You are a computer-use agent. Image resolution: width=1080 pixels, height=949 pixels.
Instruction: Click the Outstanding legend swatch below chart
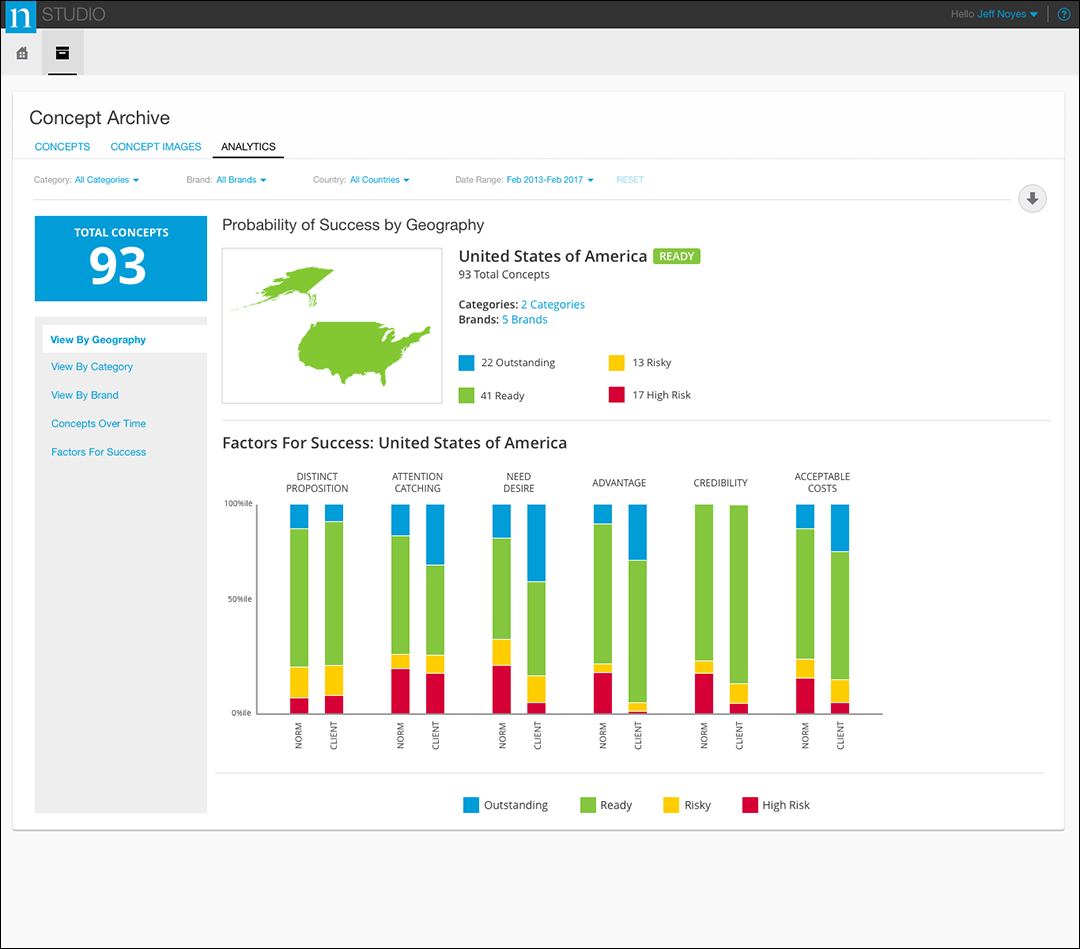pos(471,805)
